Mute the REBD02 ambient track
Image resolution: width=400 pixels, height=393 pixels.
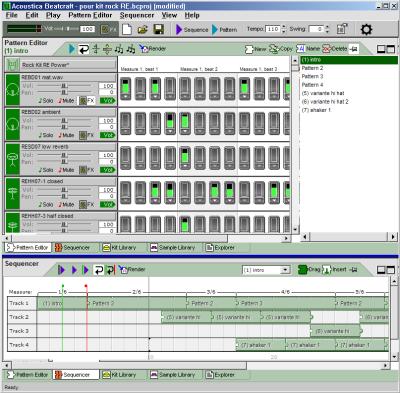tap(66, 135)
